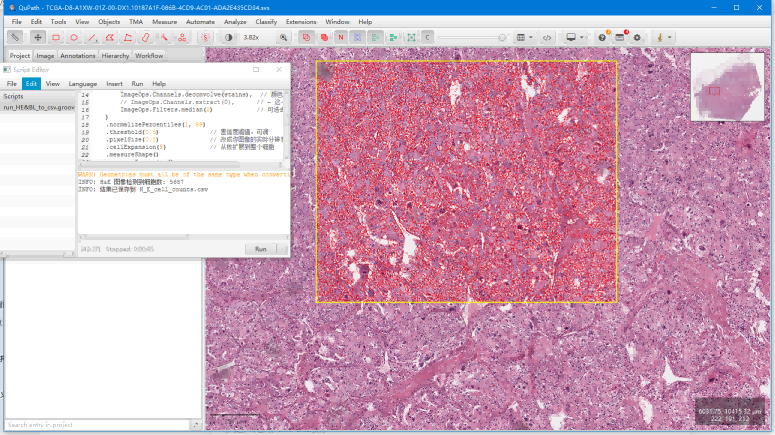Toggle show annotation names button
The width and height of the screenshot is (775, 435).
(341, 37)
